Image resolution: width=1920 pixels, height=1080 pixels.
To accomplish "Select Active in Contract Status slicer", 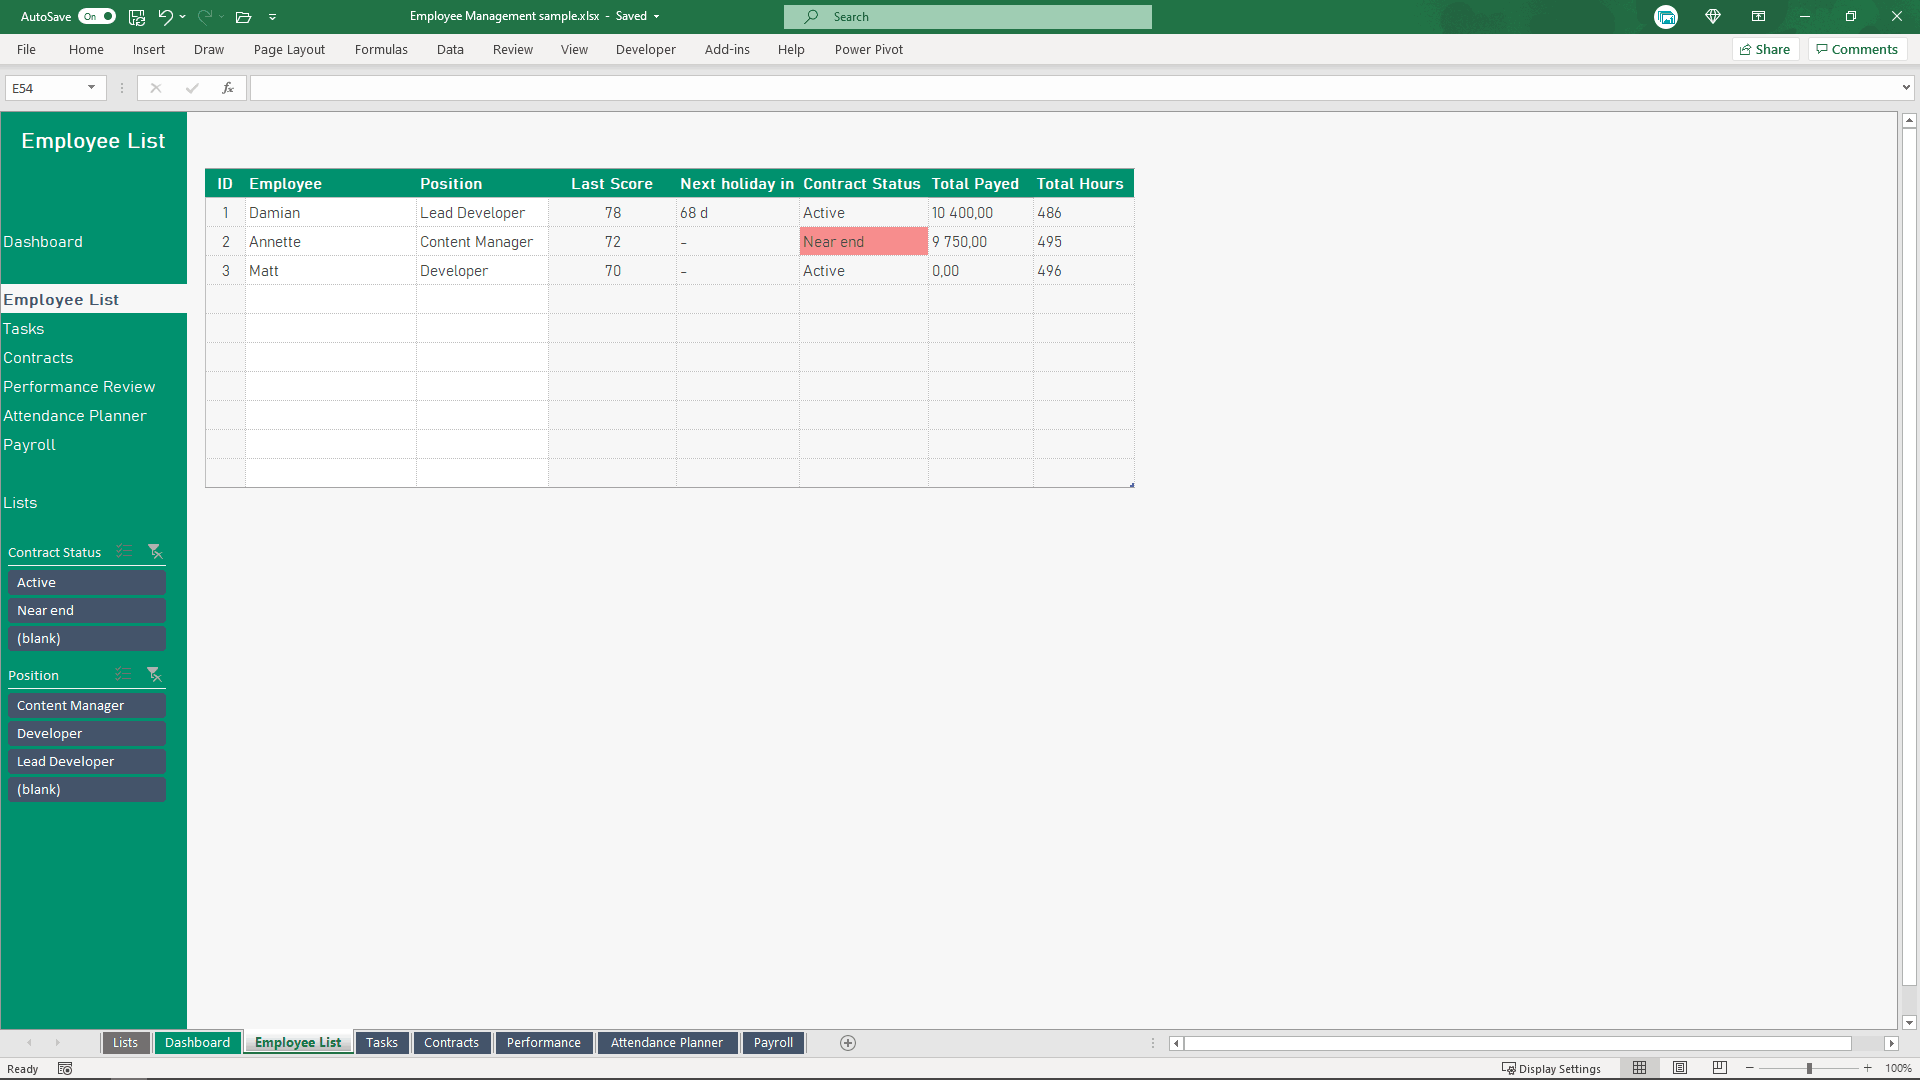I will click(87, 582).
